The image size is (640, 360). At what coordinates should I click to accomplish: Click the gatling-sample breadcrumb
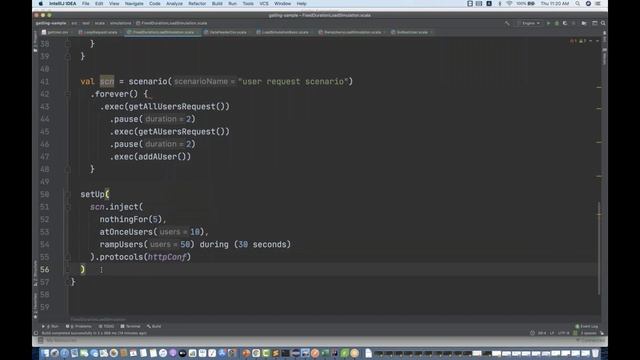point(51,23)
